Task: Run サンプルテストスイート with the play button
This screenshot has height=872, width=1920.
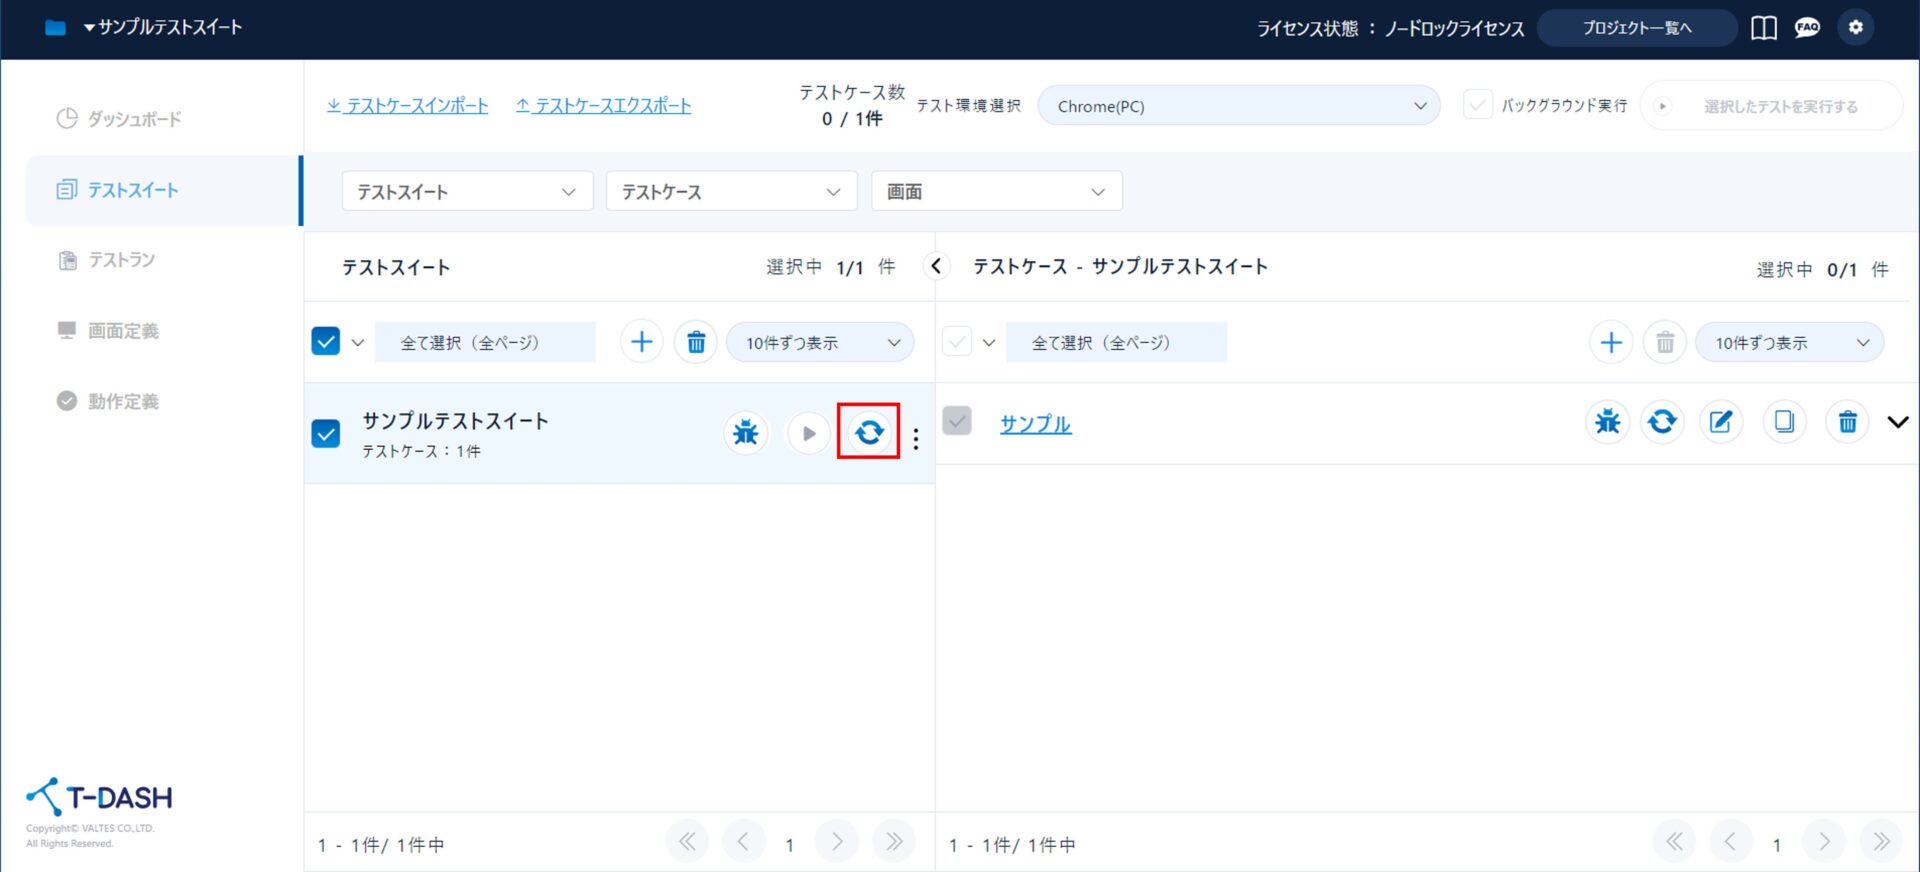Action: (x=808, y=433)
